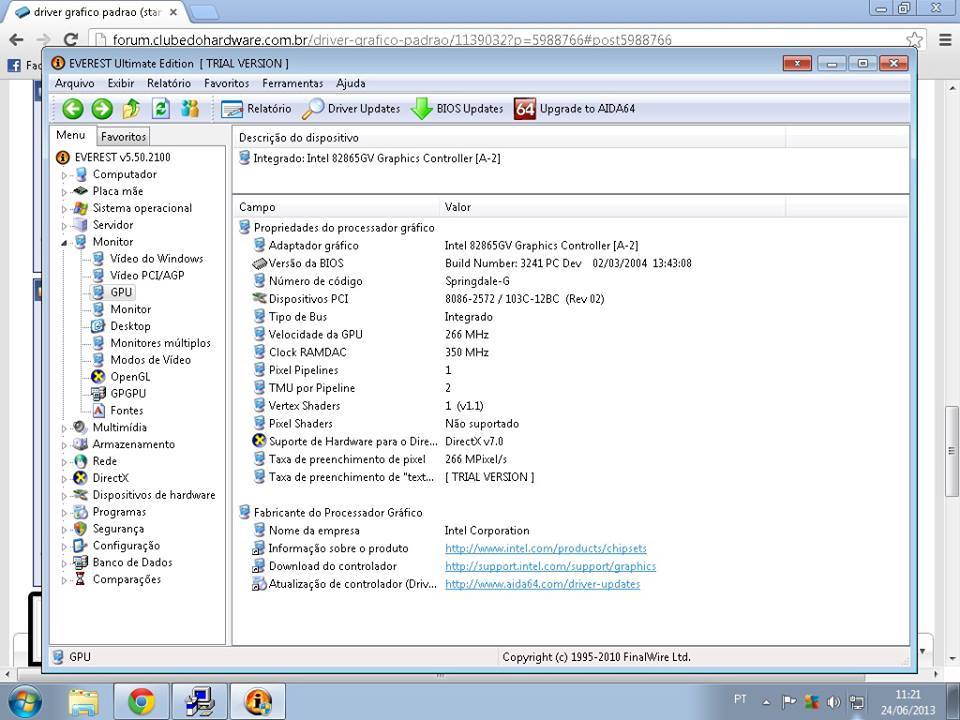The image size is (960, 720).
Task: Click the Chrome taskbar icon
Action: (141, 702)
